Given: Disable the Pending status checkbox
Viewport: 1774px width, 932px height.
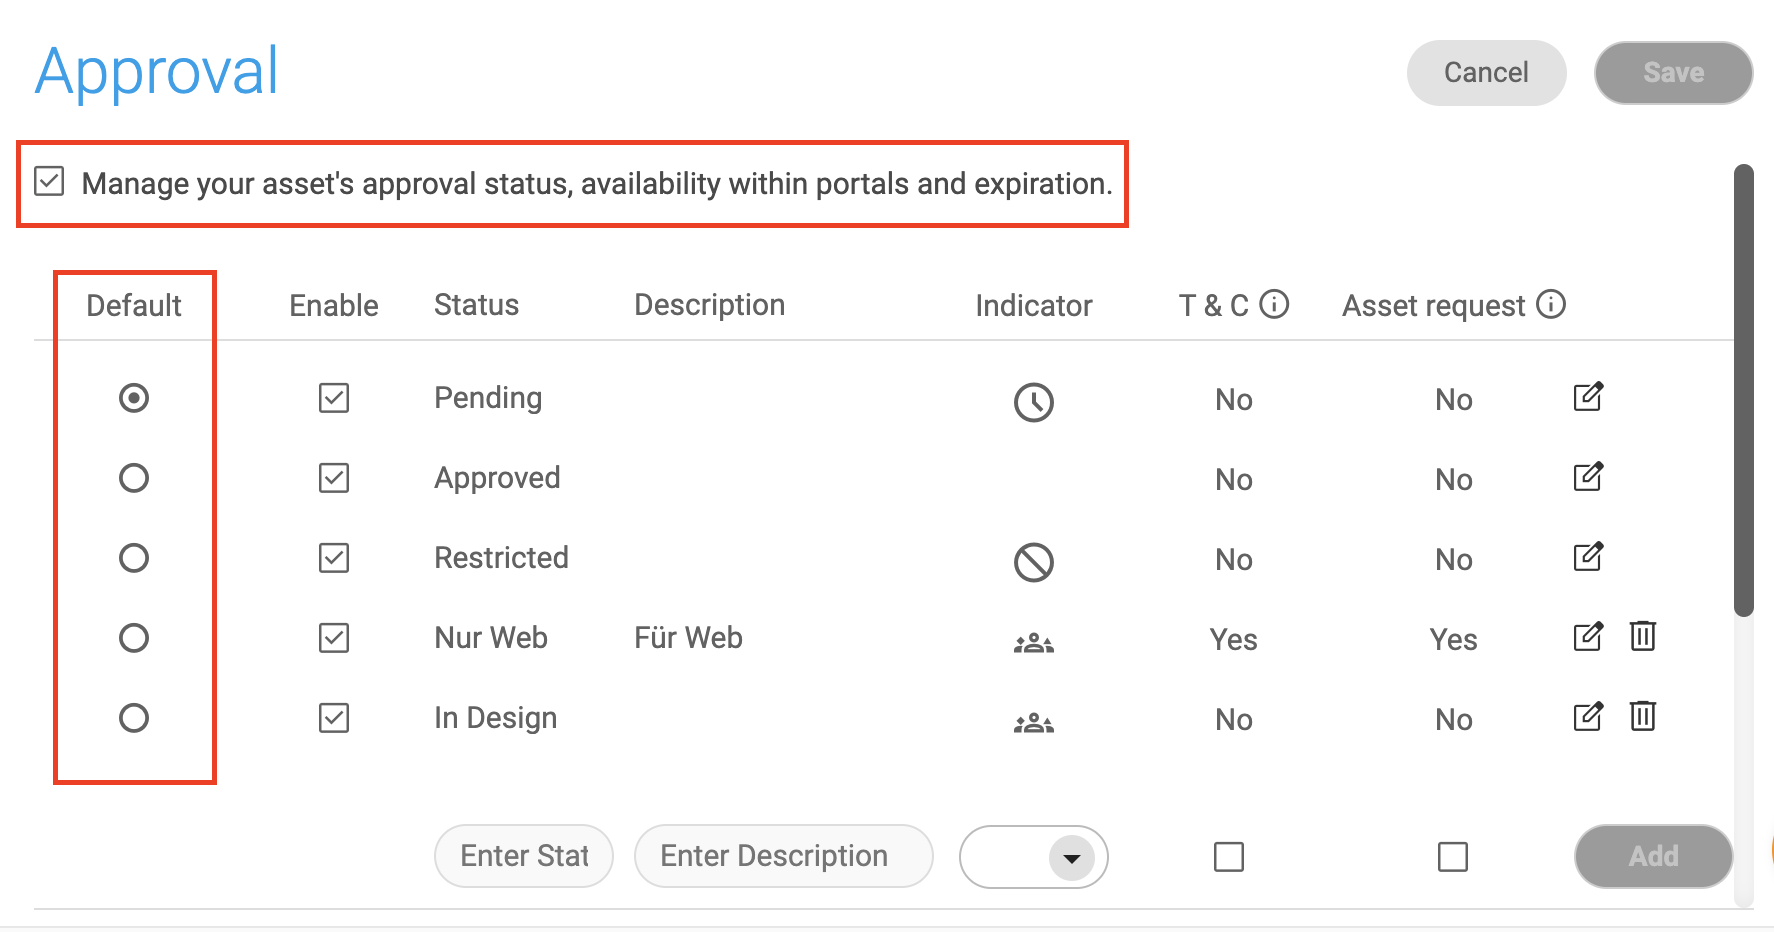Looking at the screenshot, I should (334, 398).
